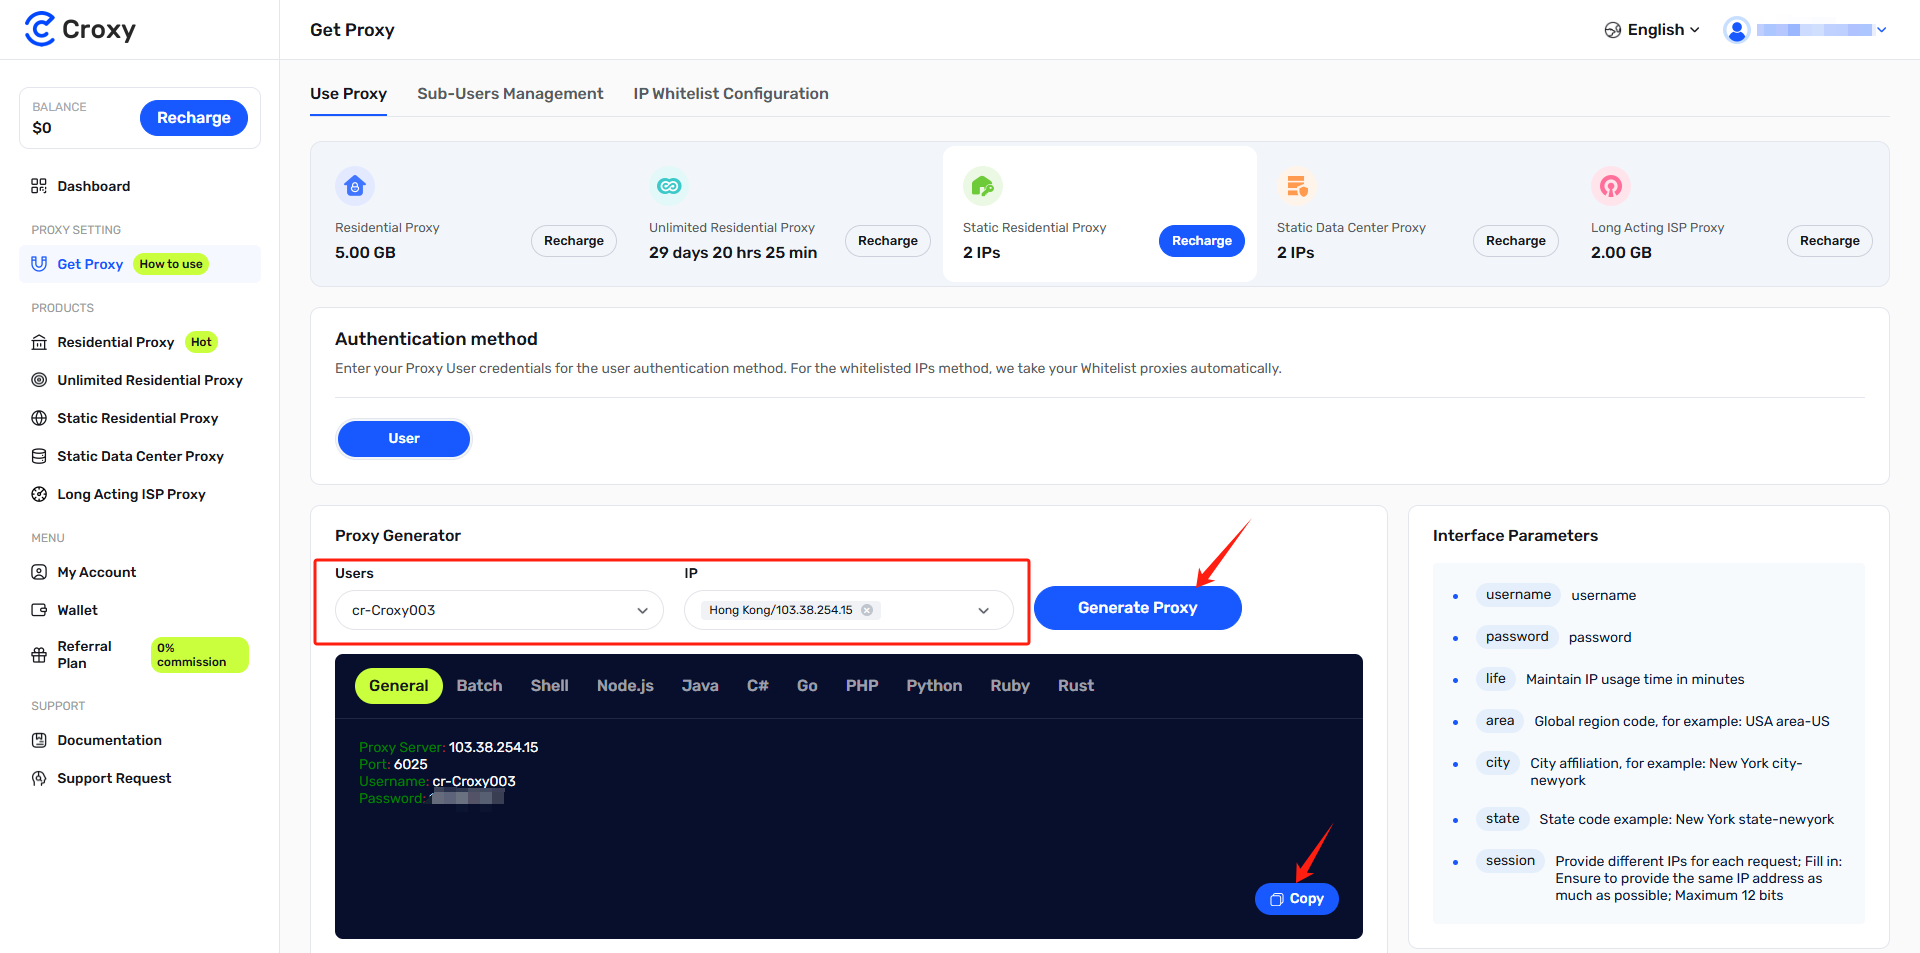The height and width of the screenshot is (953, 1920).
Task: Click the Hot badge on Residential Proxy
Action: [x=201, y=342]
